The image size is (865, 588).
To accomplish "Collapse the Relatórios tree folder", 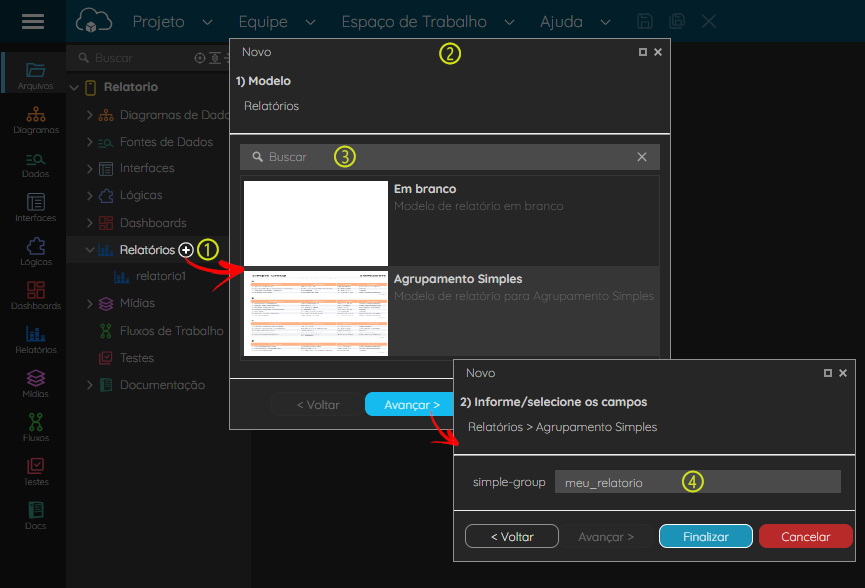I will pyautogui.click(x=89, y=250).
